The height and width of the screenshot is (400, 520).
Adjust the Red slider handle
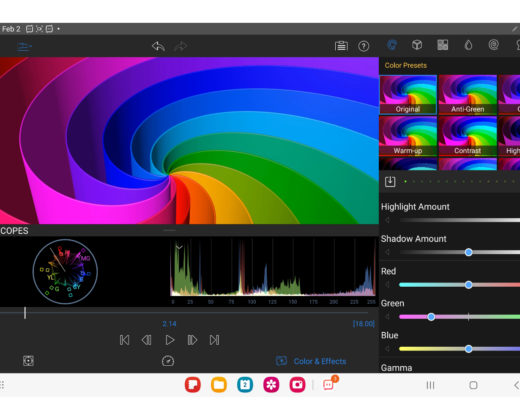(x=468, y=285)
